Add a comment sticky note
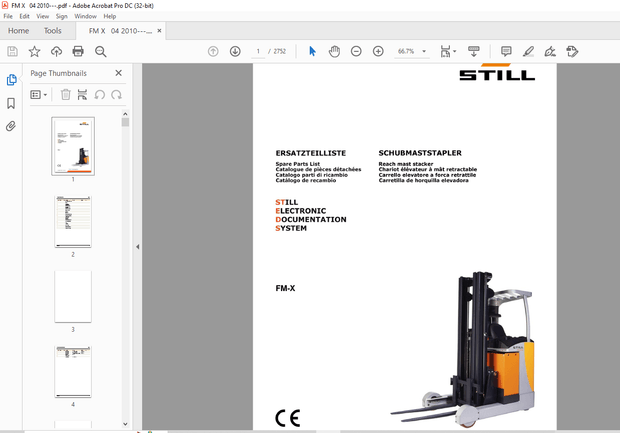The height and width of the screenshot is (433, 620). 506,51
